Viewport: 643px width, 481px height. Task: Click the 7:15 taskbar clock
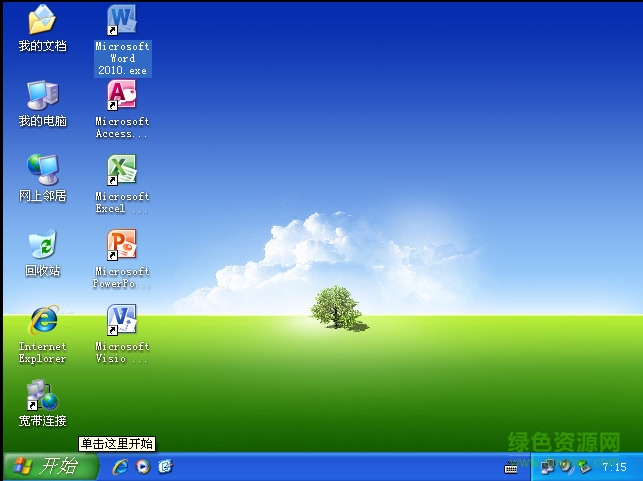[x=614, y=467]
